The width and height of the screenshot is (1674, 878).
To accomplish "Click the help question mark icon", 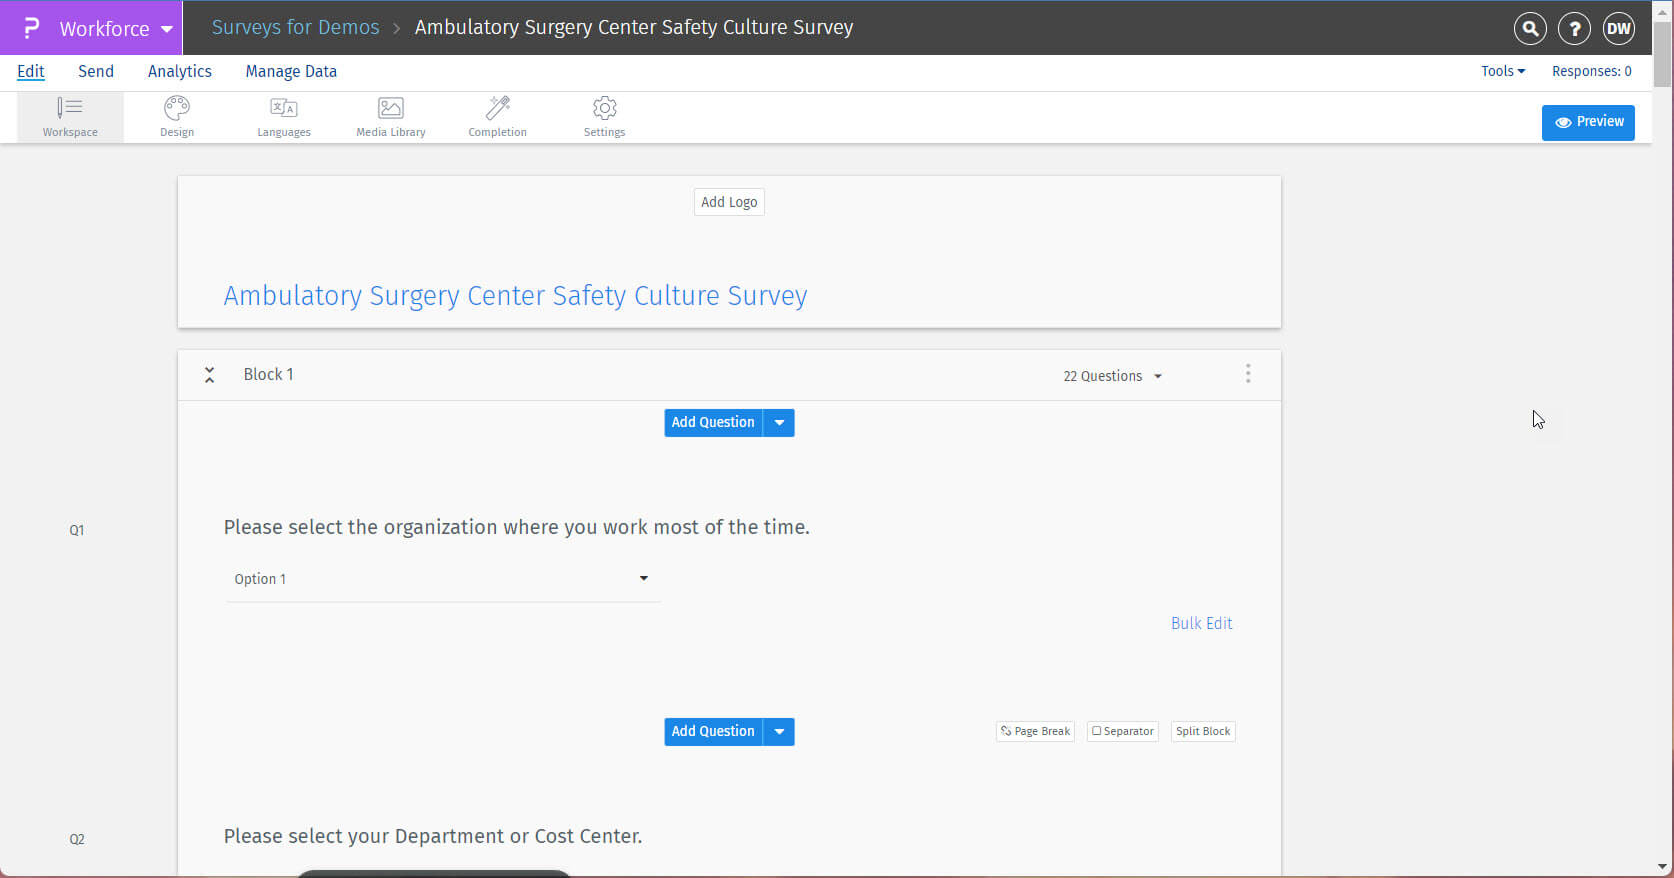I will pos(1574,29).
